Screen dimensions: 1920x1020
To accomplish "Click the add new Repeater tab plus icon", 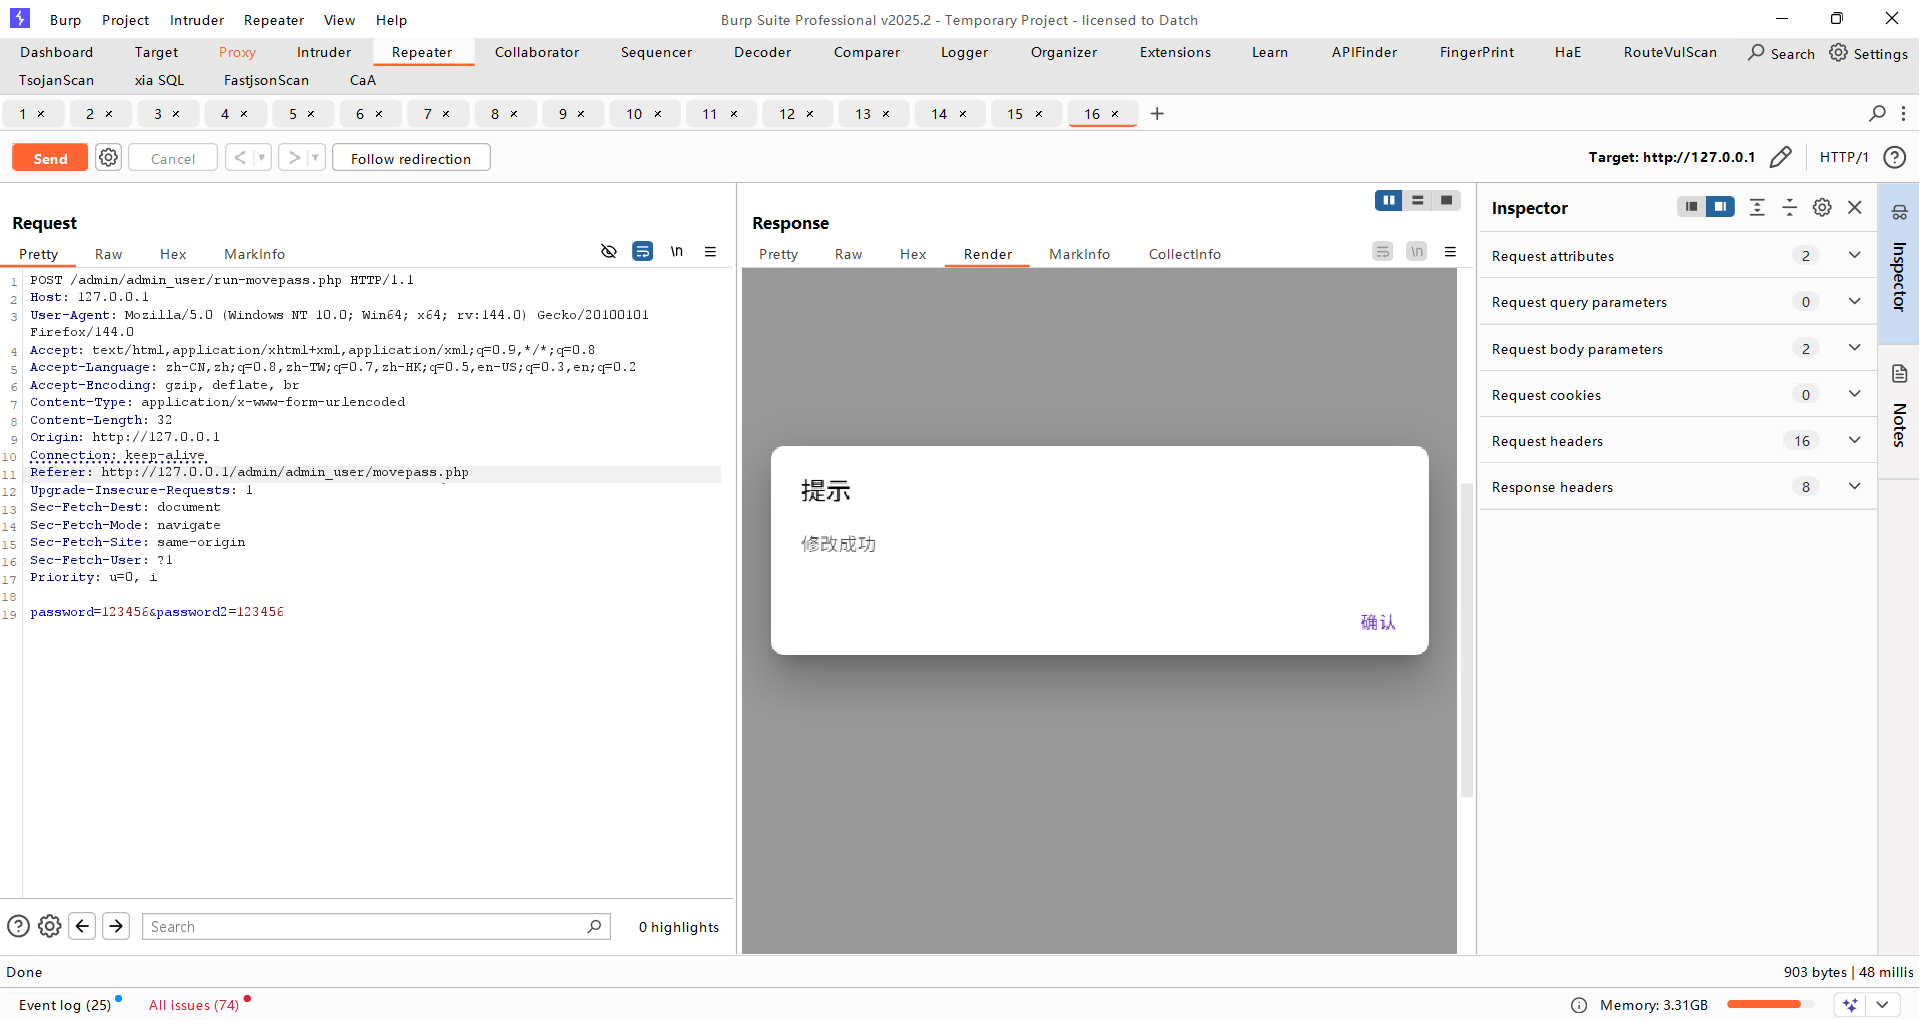I will pyautogui.click(x=1157, y=114).
